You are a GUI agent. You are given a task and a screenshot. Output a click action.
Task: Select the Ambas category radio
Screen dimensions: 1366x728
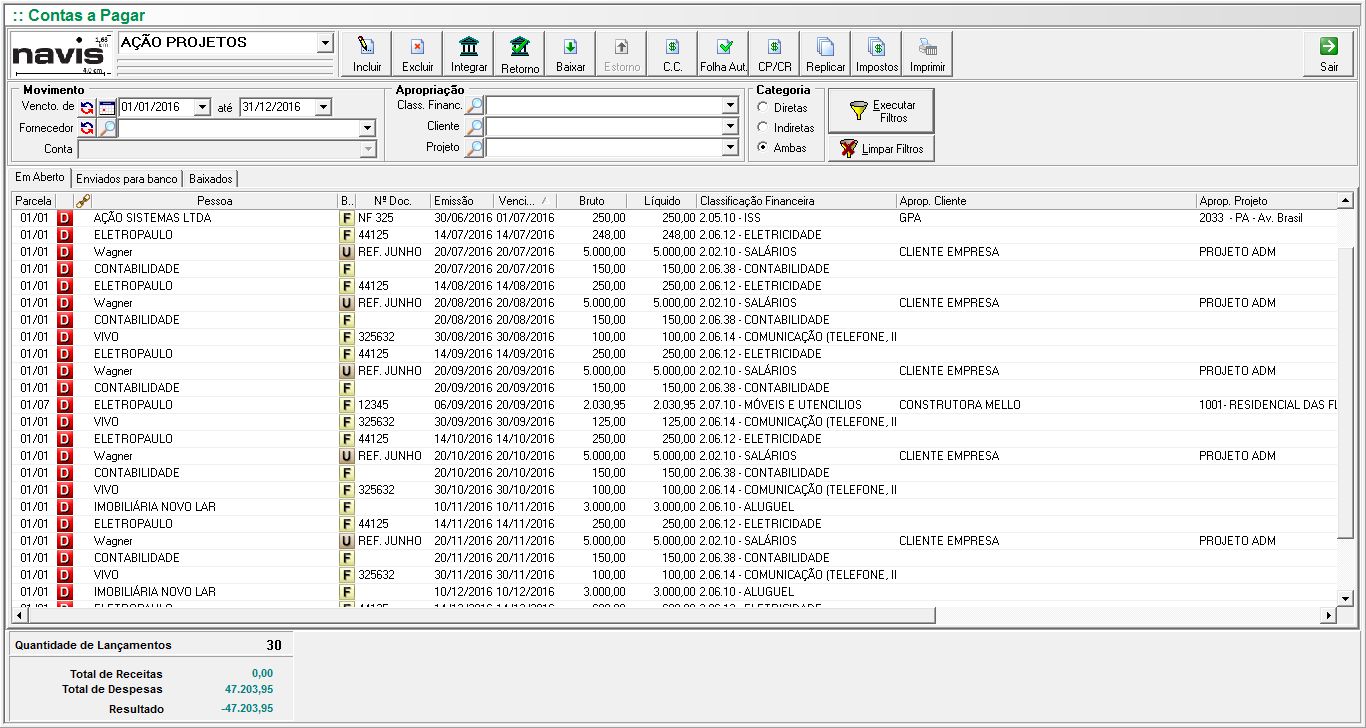(x=763, y=147)
